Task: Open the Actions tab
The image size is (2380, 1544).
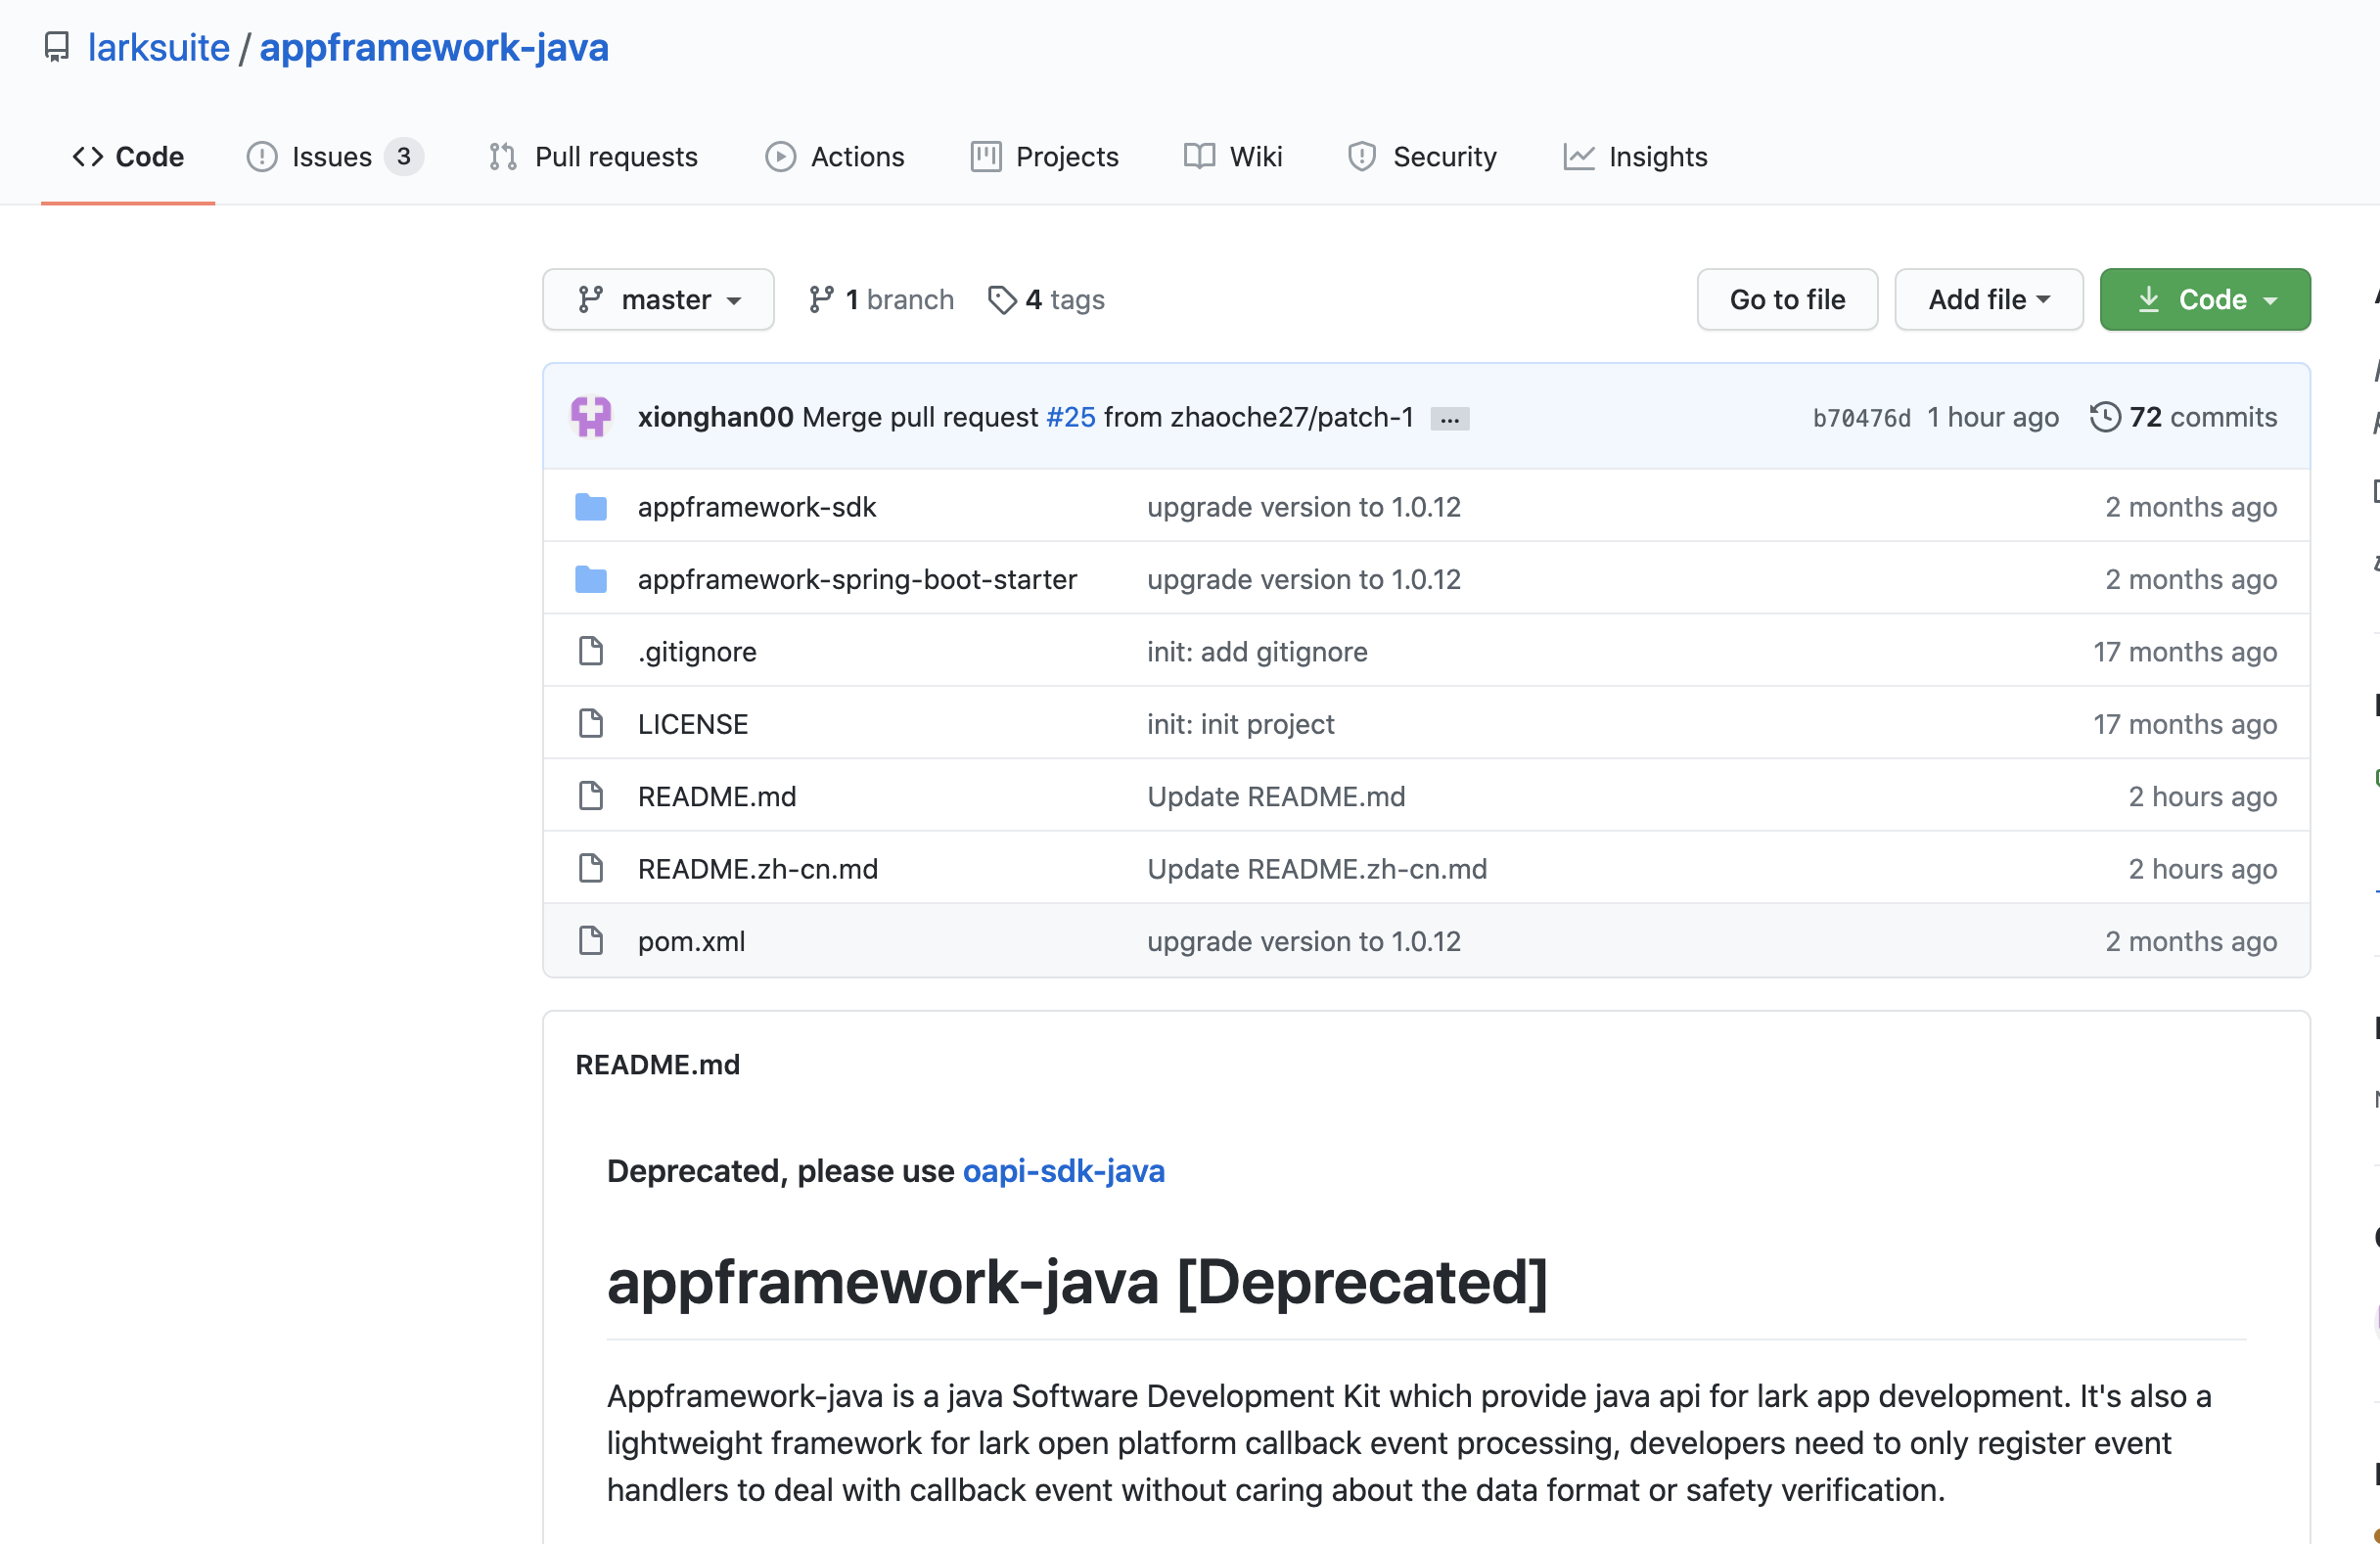Action: click(834, 157)
